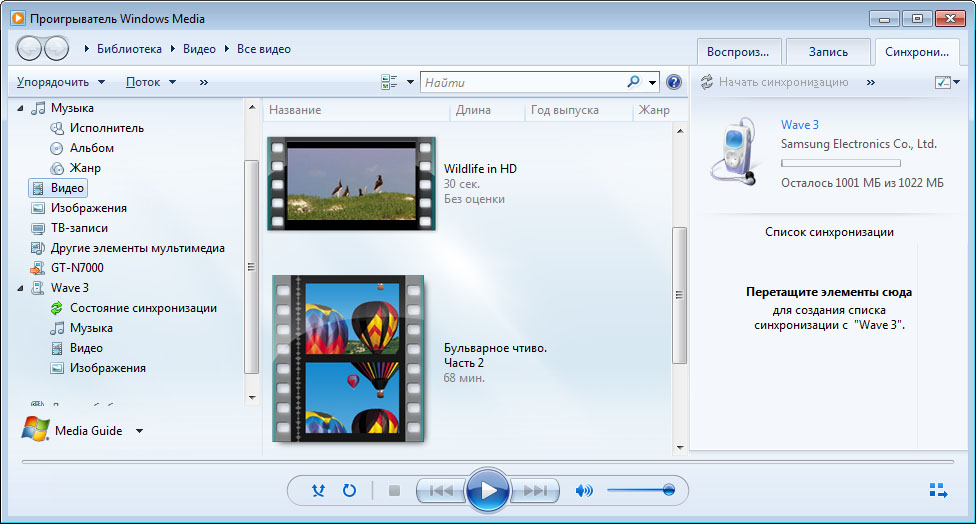
Task: Click the Wave 3 device link
Action: [800, 124]
